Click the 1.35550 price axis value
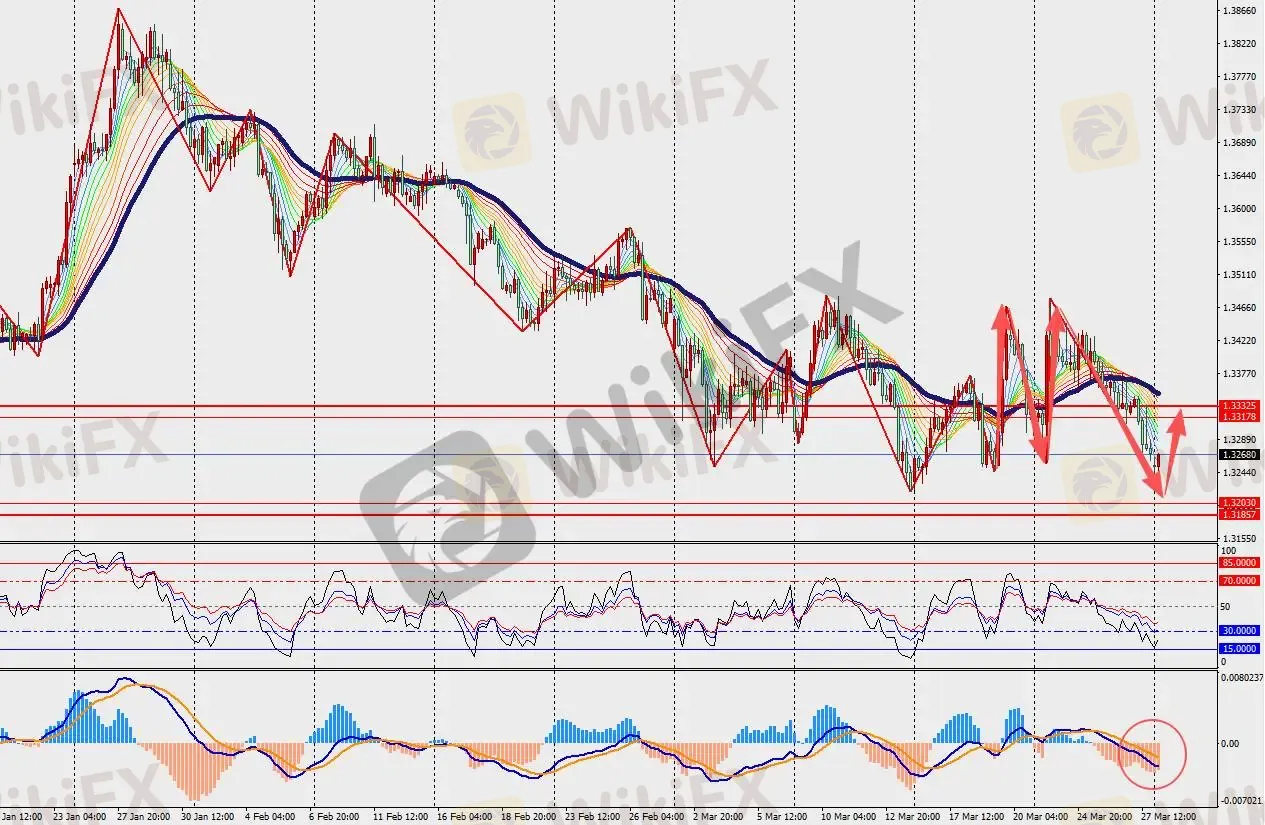Image resolution: width=1265 pixels, height=825 pixels. tap(1238, 242)
